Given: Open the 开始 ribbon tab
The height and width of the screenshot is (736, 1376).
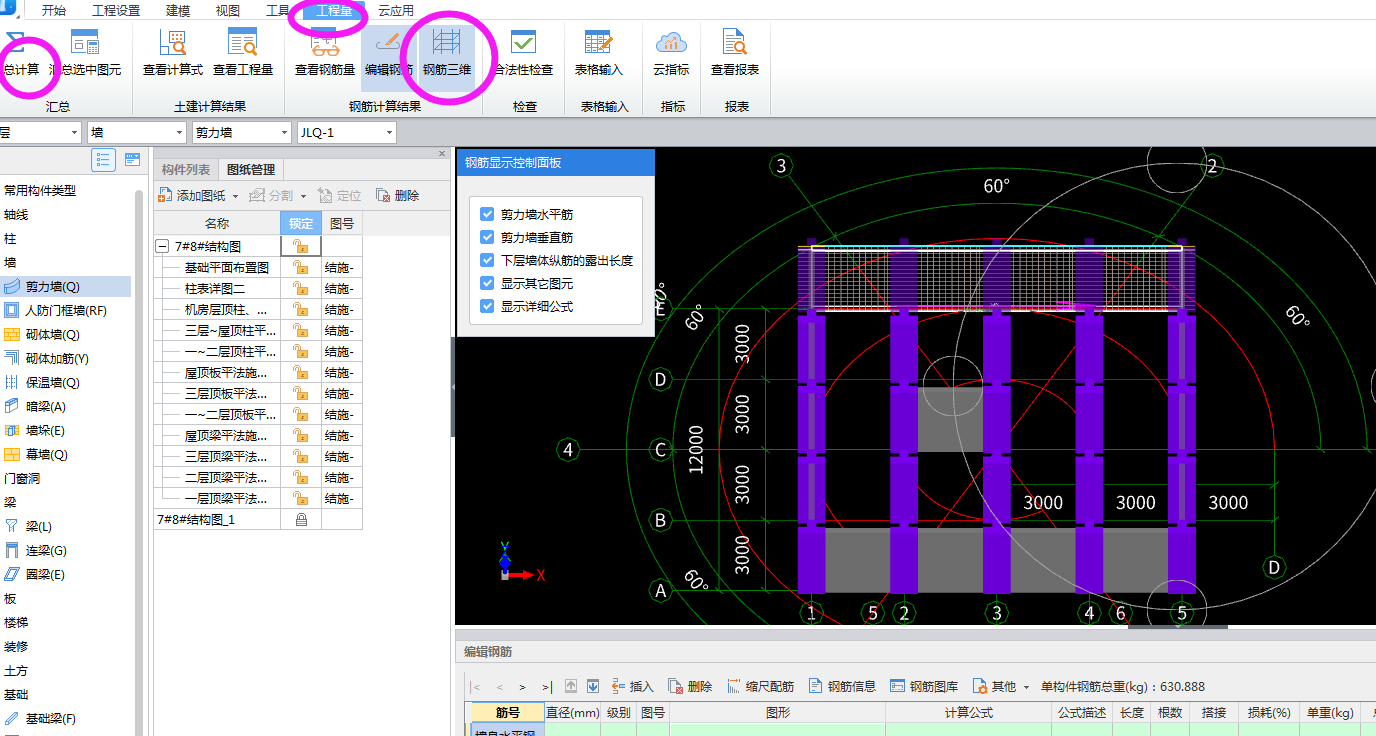Looking at the screenshot, I should tap(54, 11).
